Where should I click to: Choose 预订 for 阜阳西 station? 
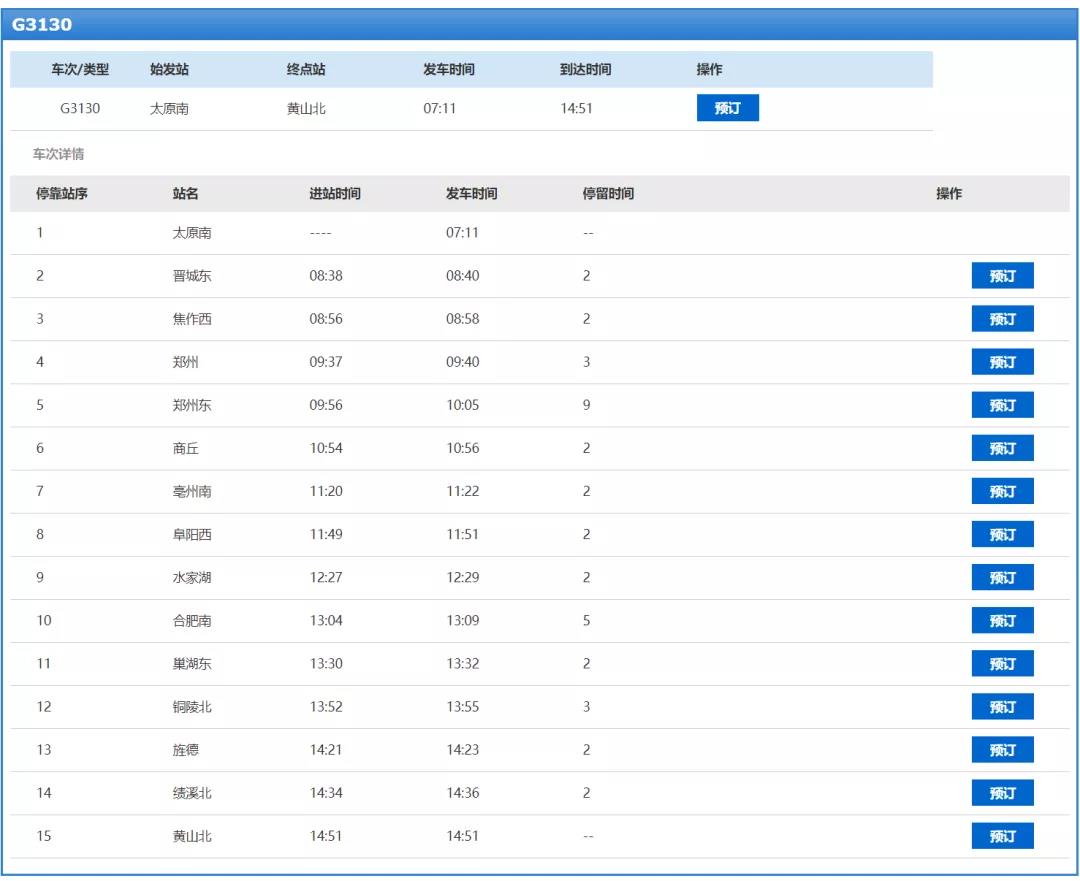1002,535
